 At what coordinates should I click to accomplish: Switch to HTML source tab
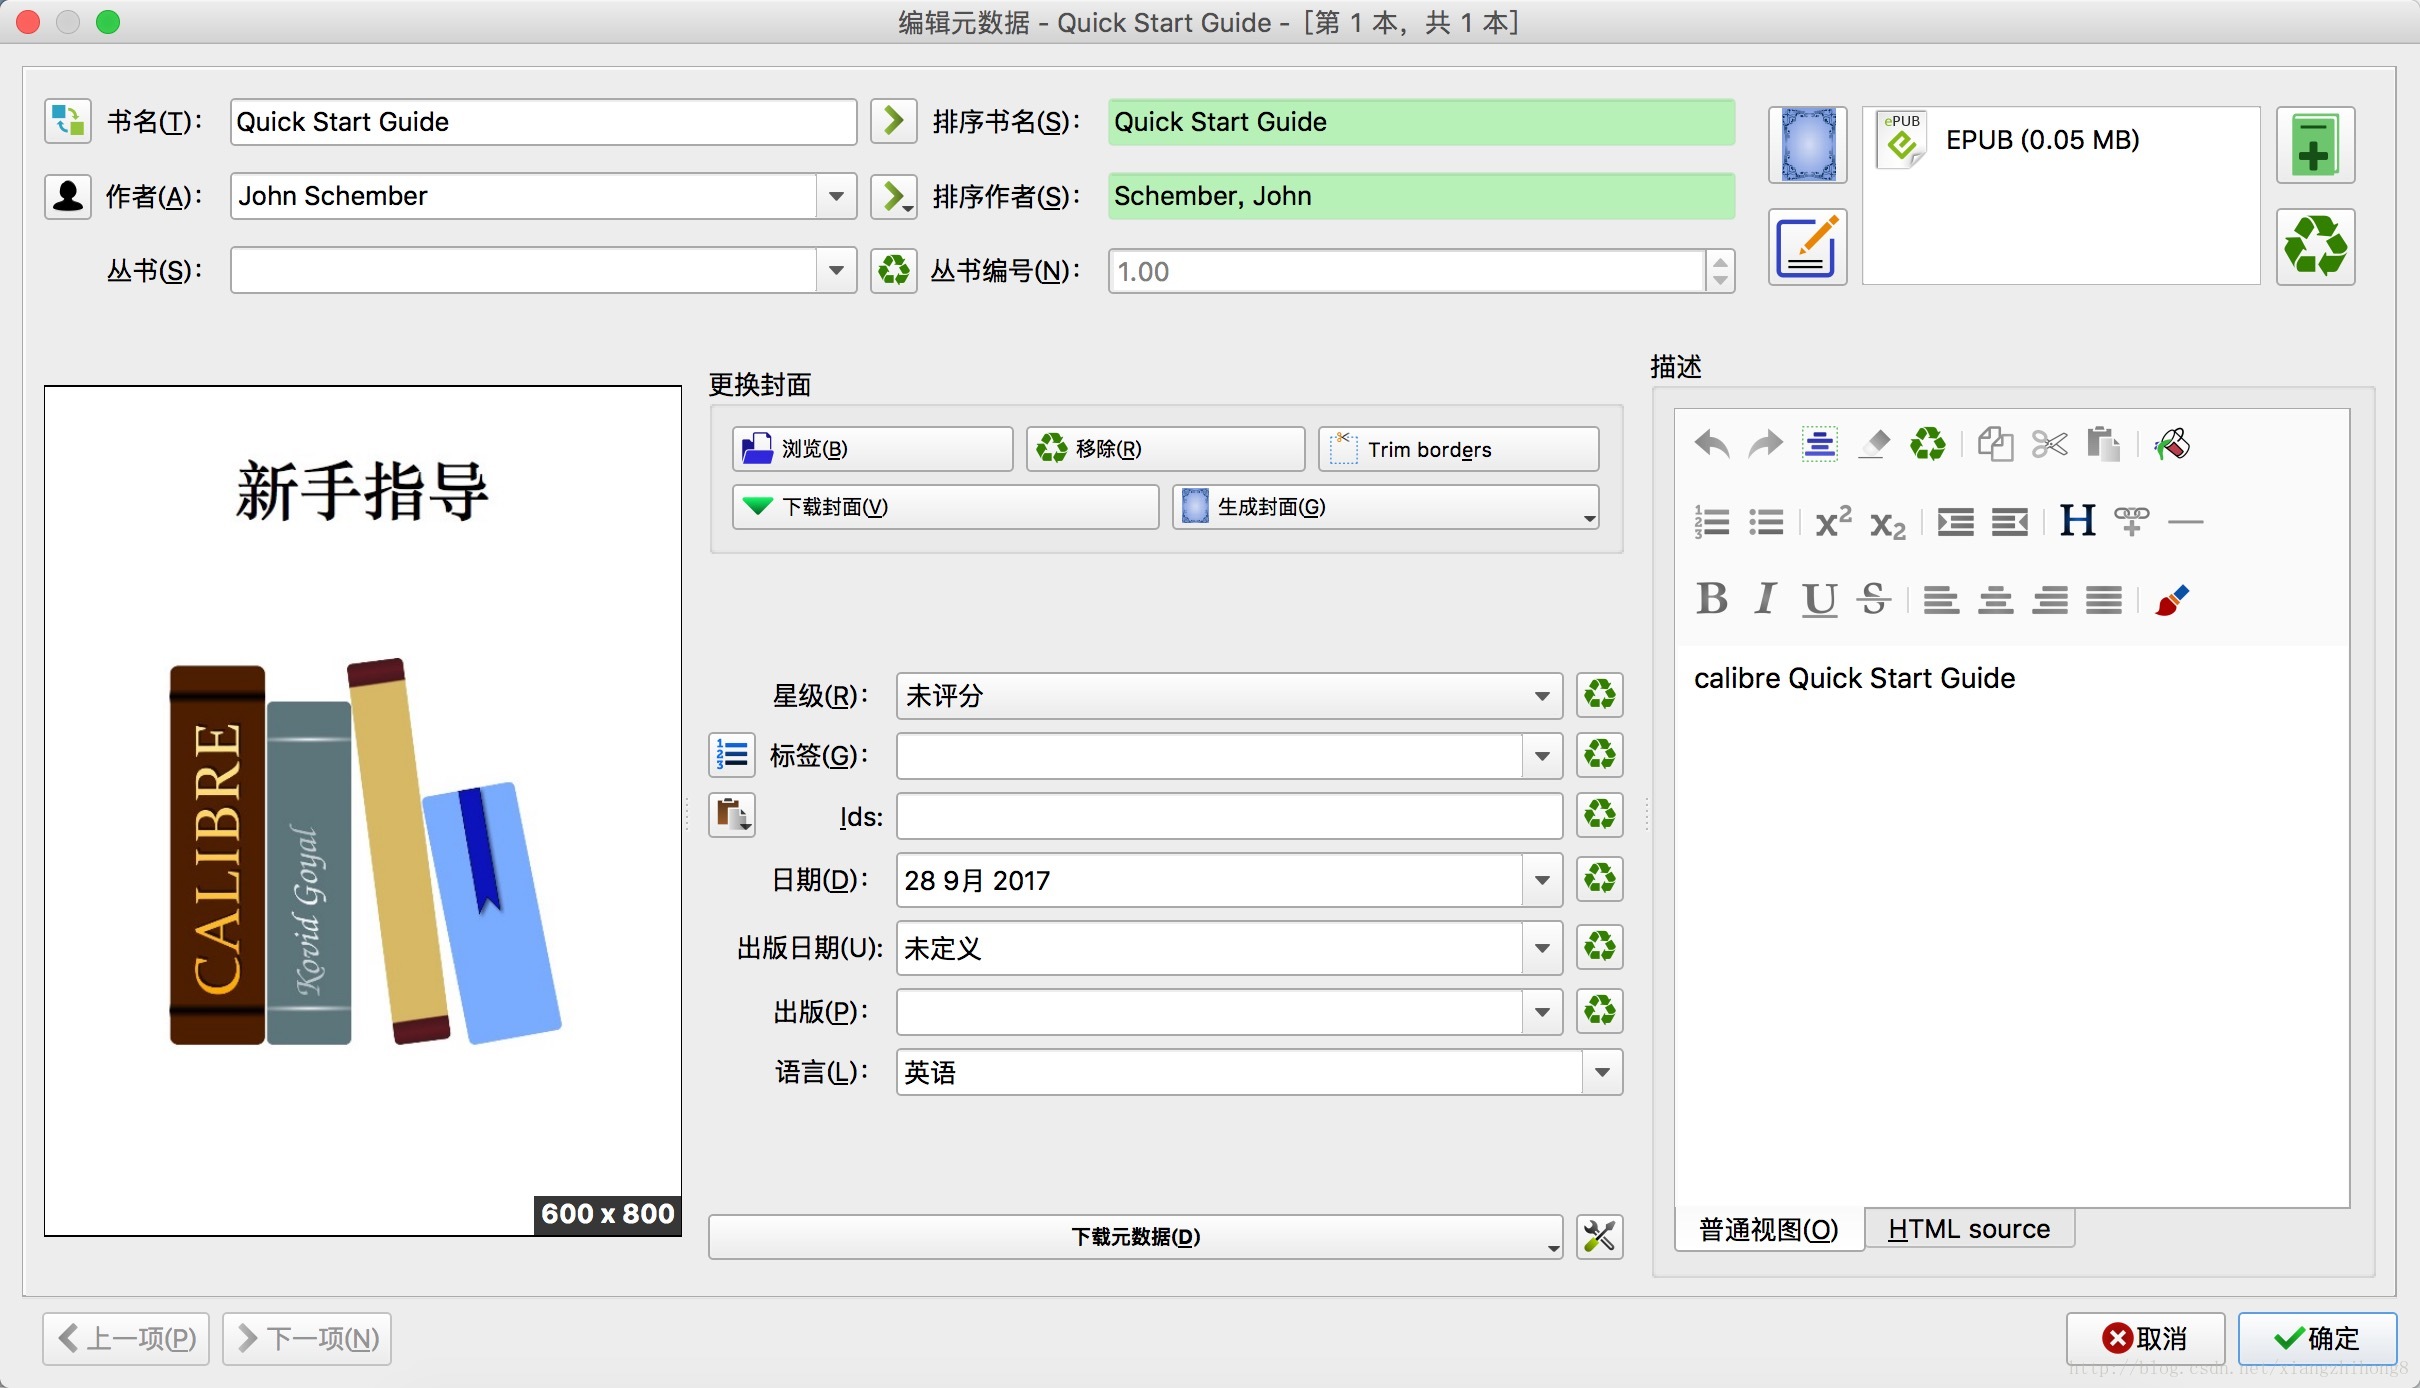[x=1968, y=1229]
